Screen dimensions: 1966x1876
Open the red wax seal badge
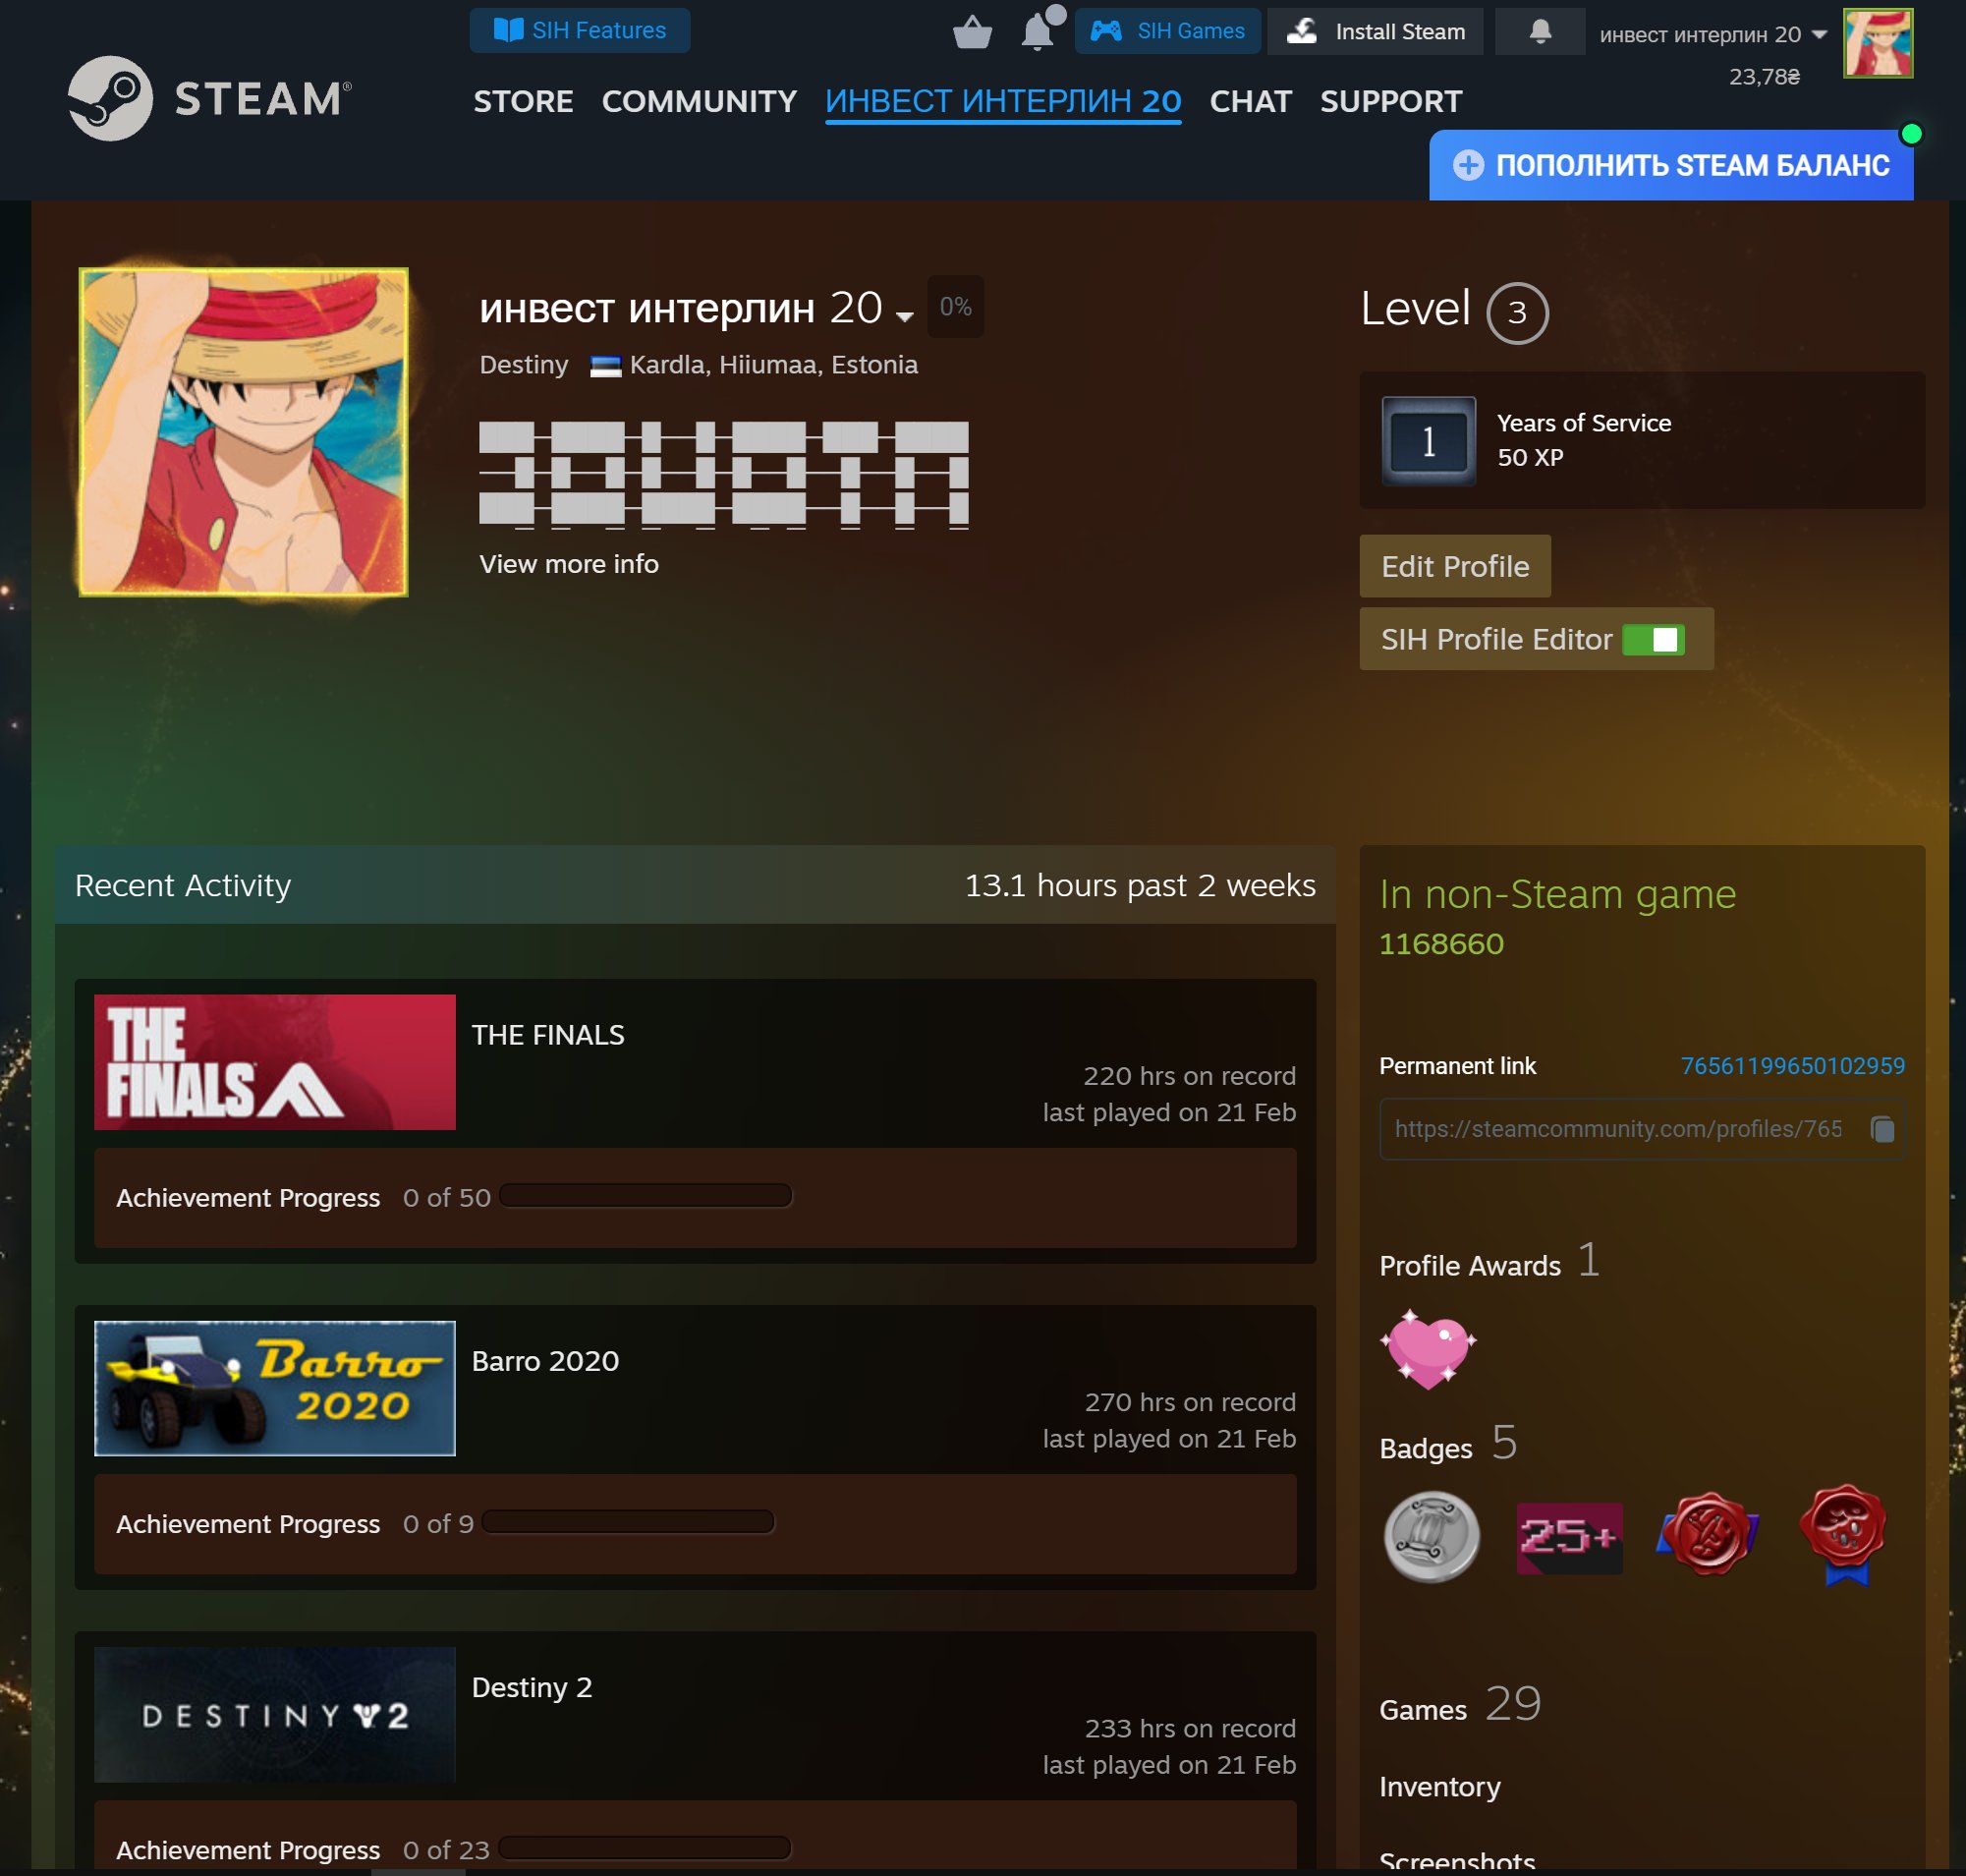pyautogui.click(x=1707, y=1533)
